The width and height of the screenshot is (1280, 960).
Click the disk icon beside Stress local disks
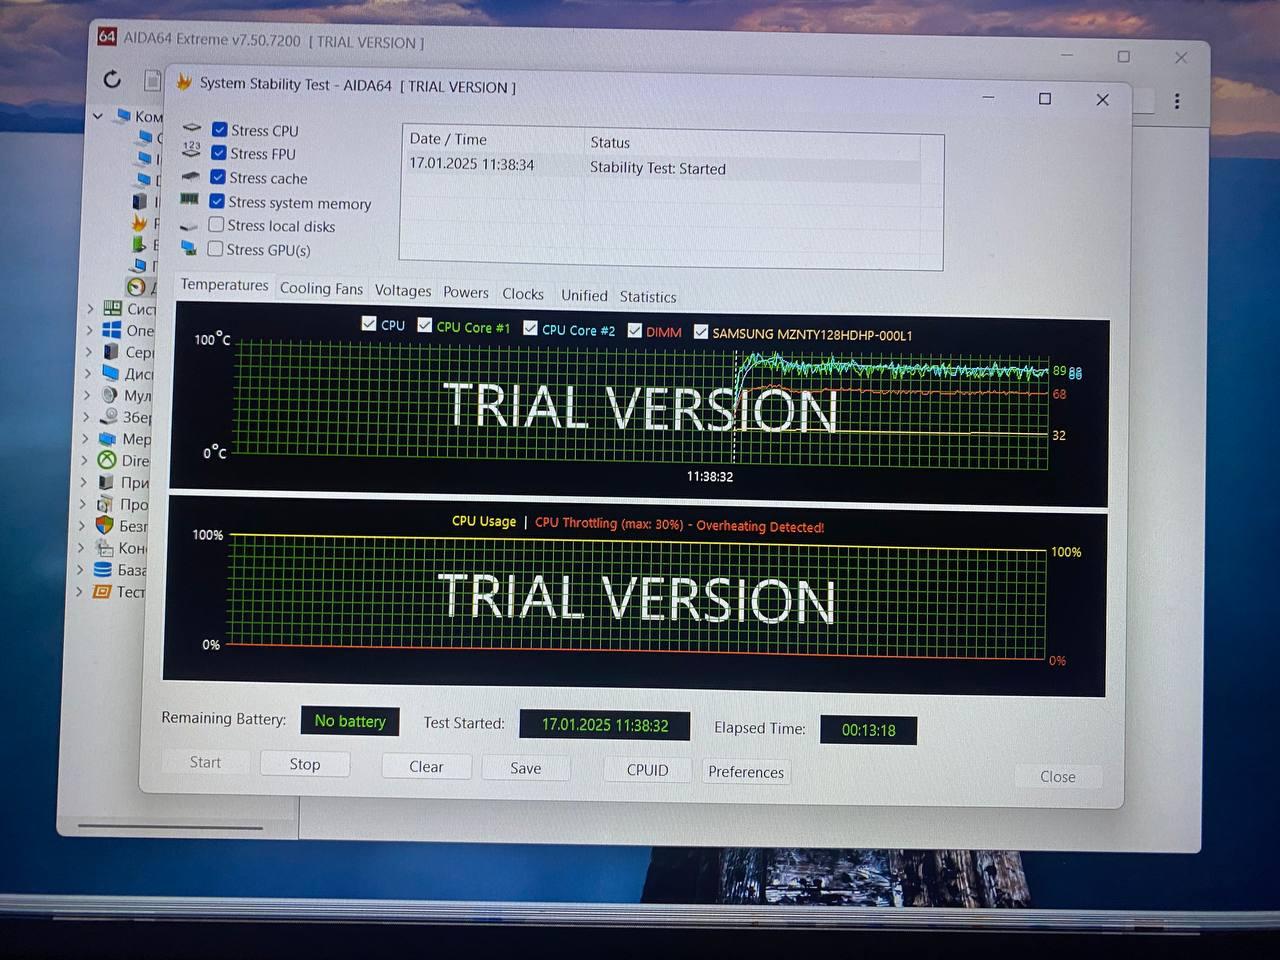(188, 226)
